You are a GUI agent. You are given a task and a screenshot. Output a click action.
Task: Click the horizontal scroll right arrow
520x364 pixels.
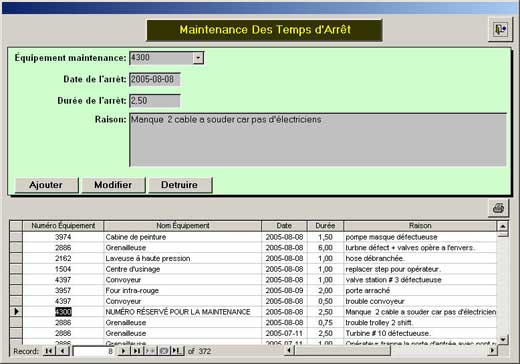coord(492,350)
